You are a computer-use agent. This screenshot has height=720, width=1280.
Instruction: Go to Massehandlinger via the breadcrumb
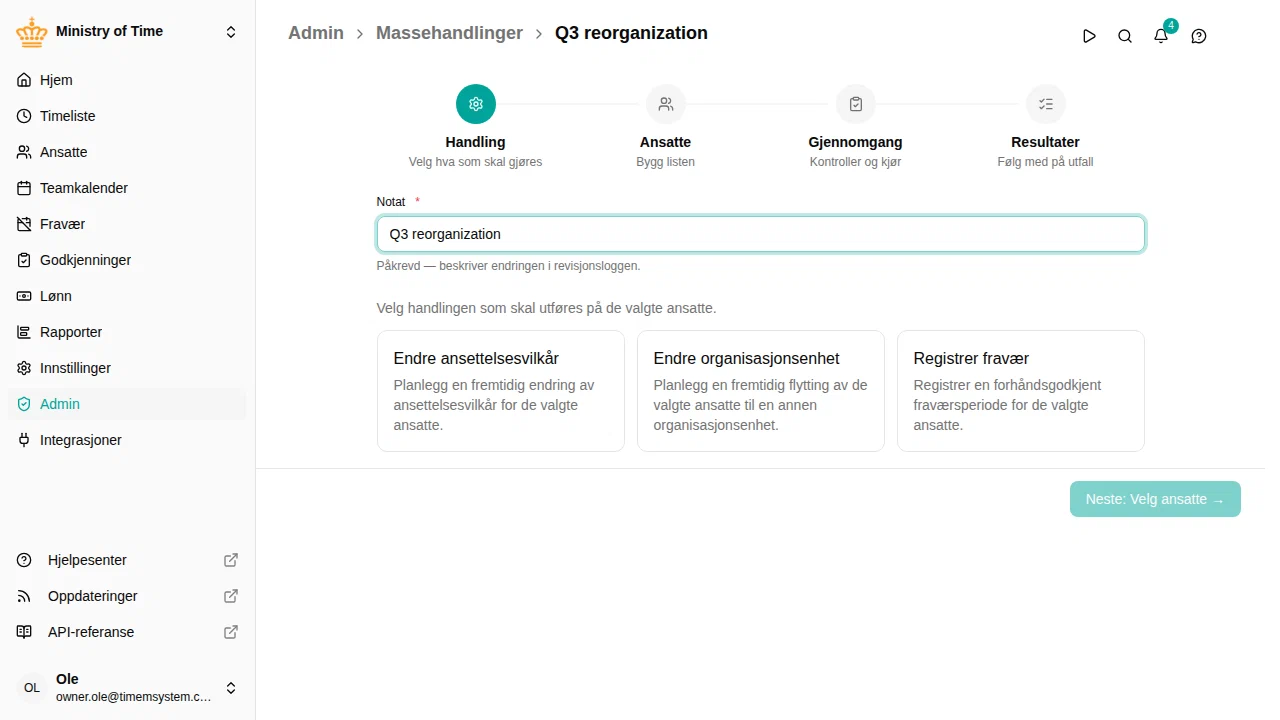pos(449,33)
